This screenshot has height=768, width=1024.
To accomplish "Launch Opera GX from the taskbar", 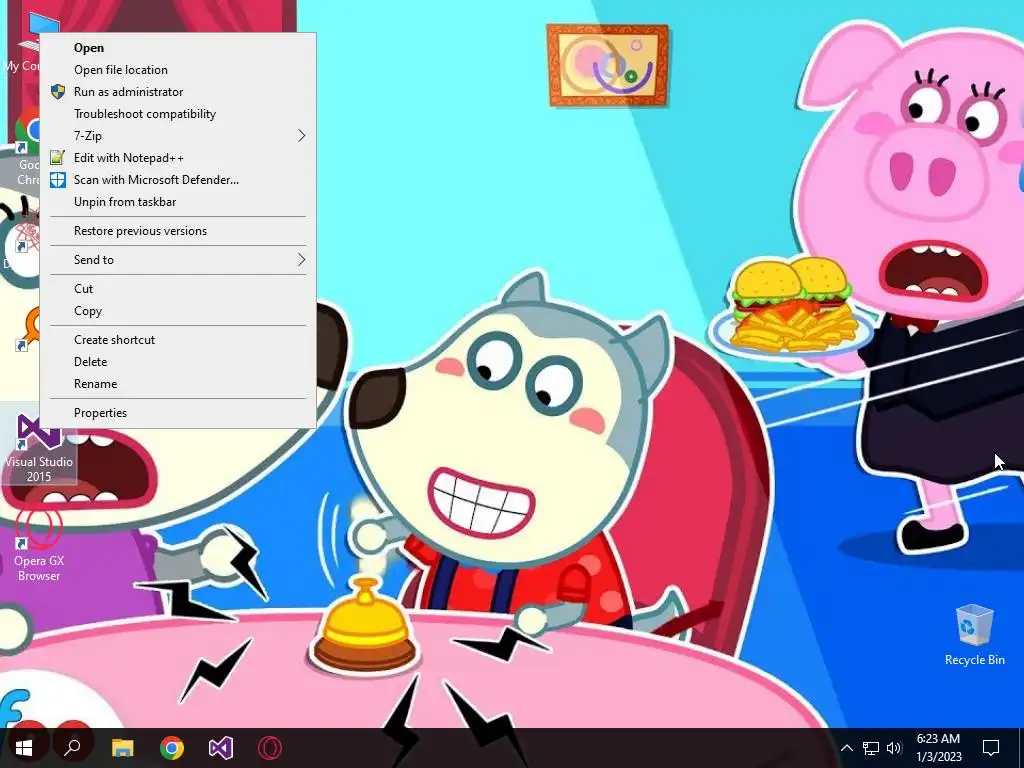I will coord(270,748).
